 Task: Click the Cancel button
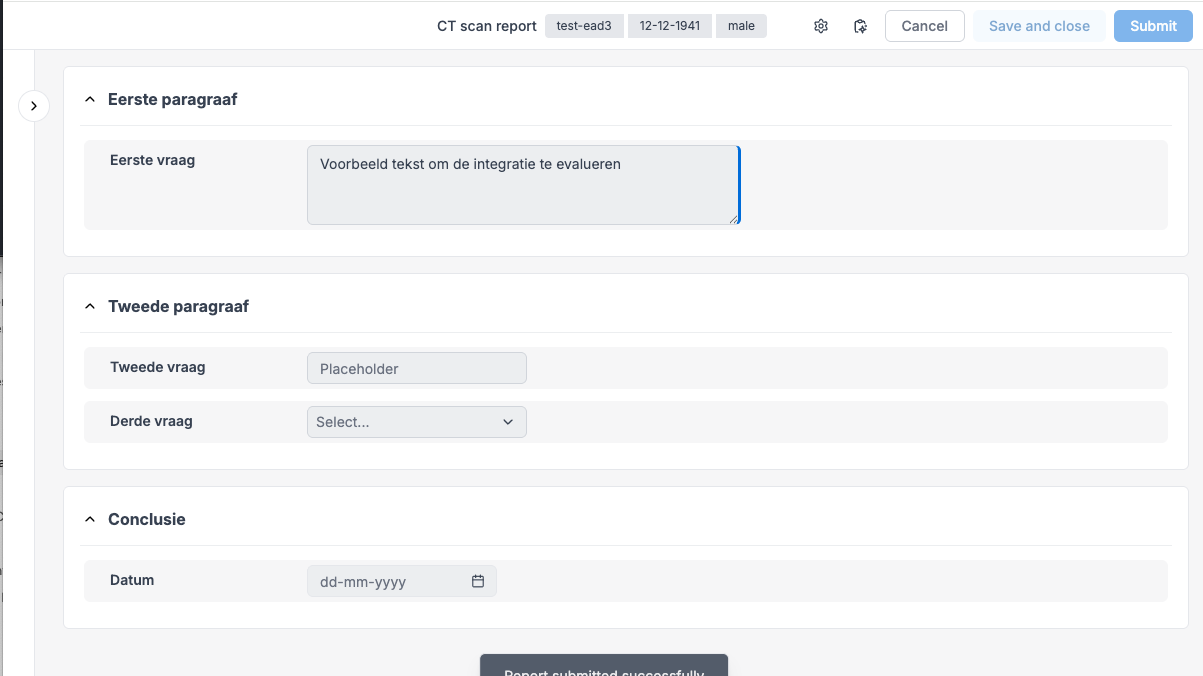[924, 26]
